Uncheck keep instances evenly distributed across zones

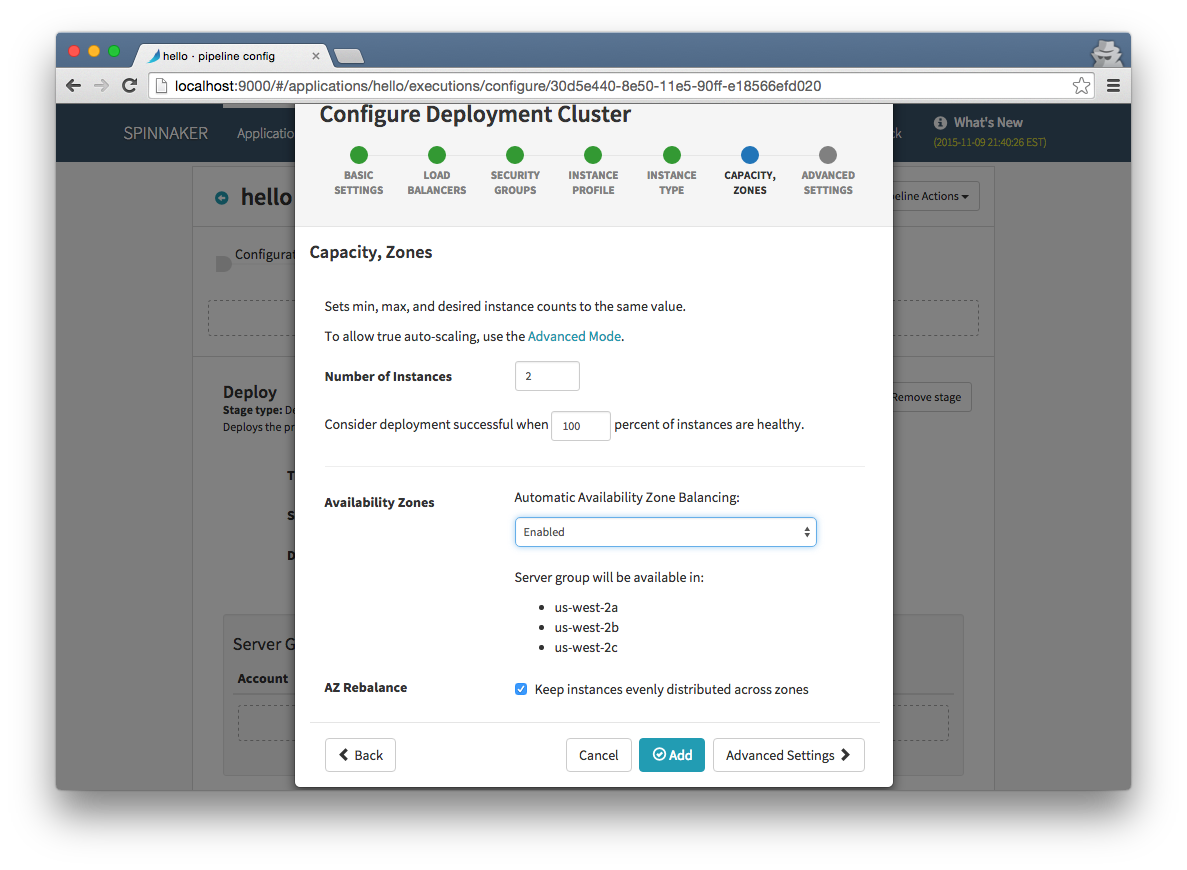[x=520, y=689]
